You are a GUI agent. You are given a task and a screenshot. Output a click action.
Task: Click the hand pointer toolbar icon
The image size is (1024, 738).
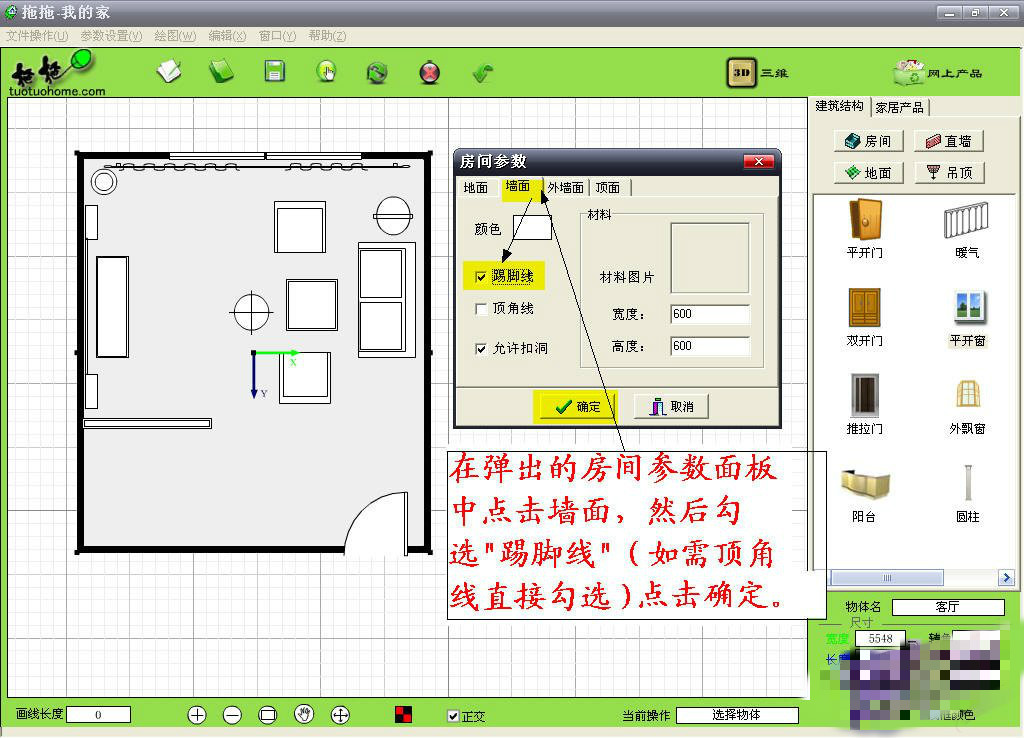[326, 72]
